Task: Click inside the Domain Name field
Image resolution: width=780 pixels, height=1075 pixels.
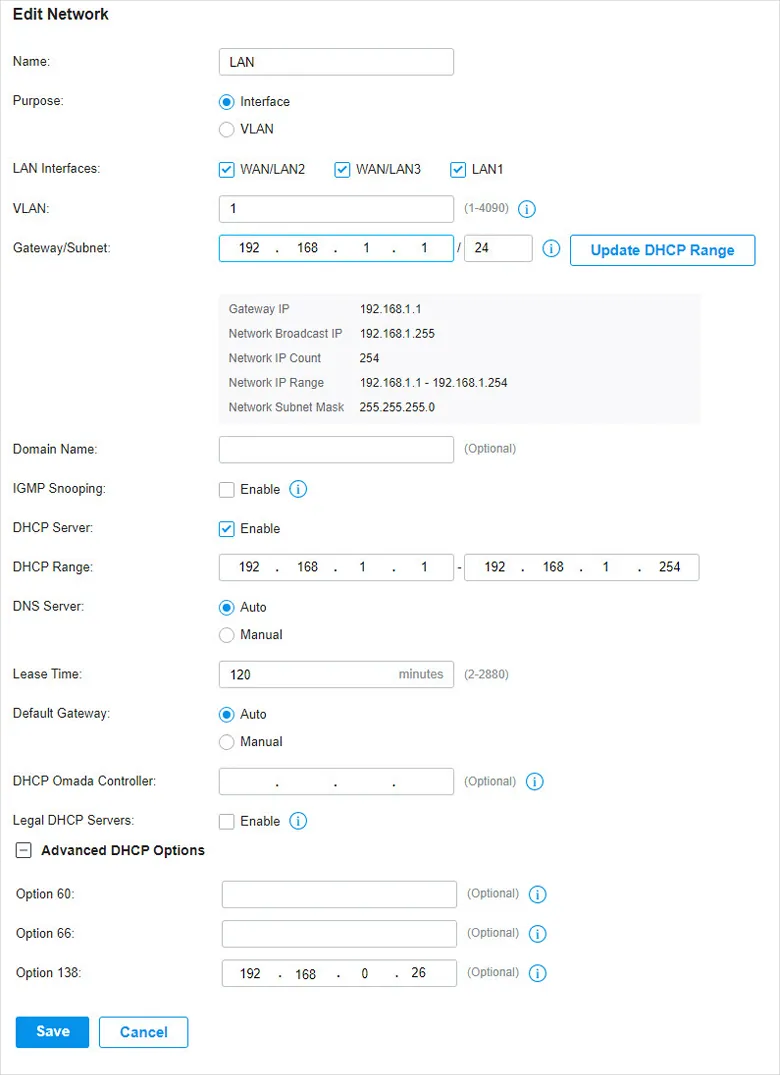Action: click(335, 449)
